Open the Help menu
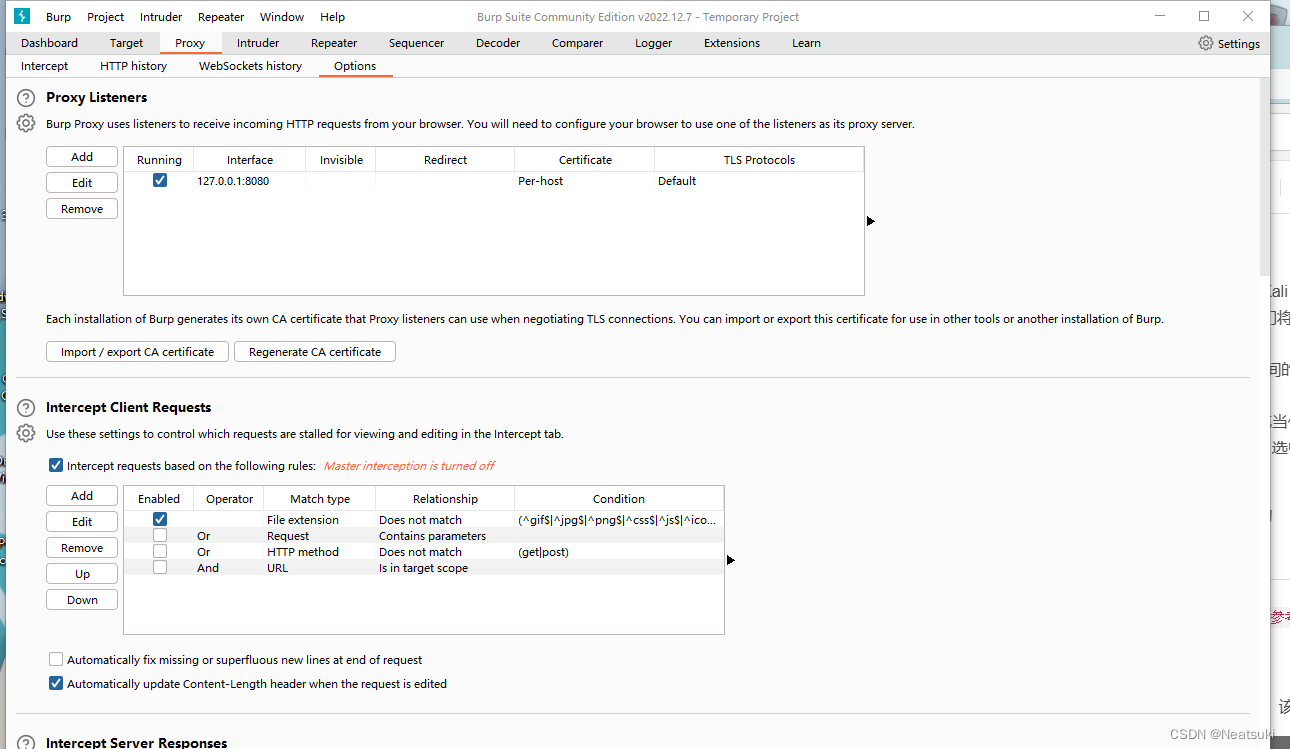 click(x=333, y=17)
